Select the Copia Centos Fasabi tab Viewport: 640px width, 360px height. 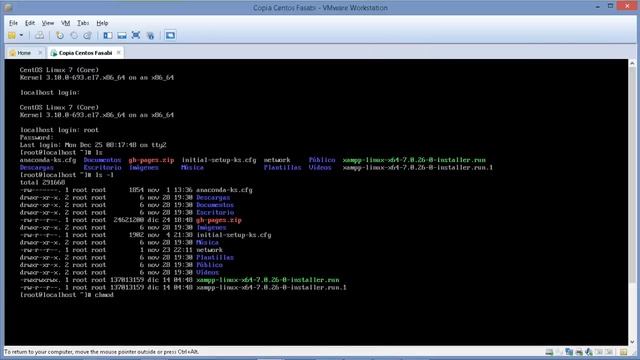pos(85,53)
